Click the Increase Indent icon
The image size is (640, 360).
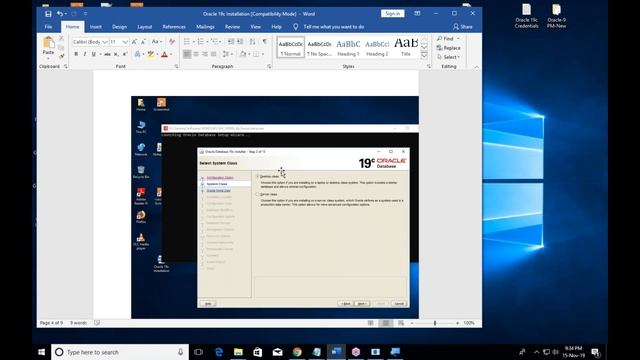coord(240,42)
